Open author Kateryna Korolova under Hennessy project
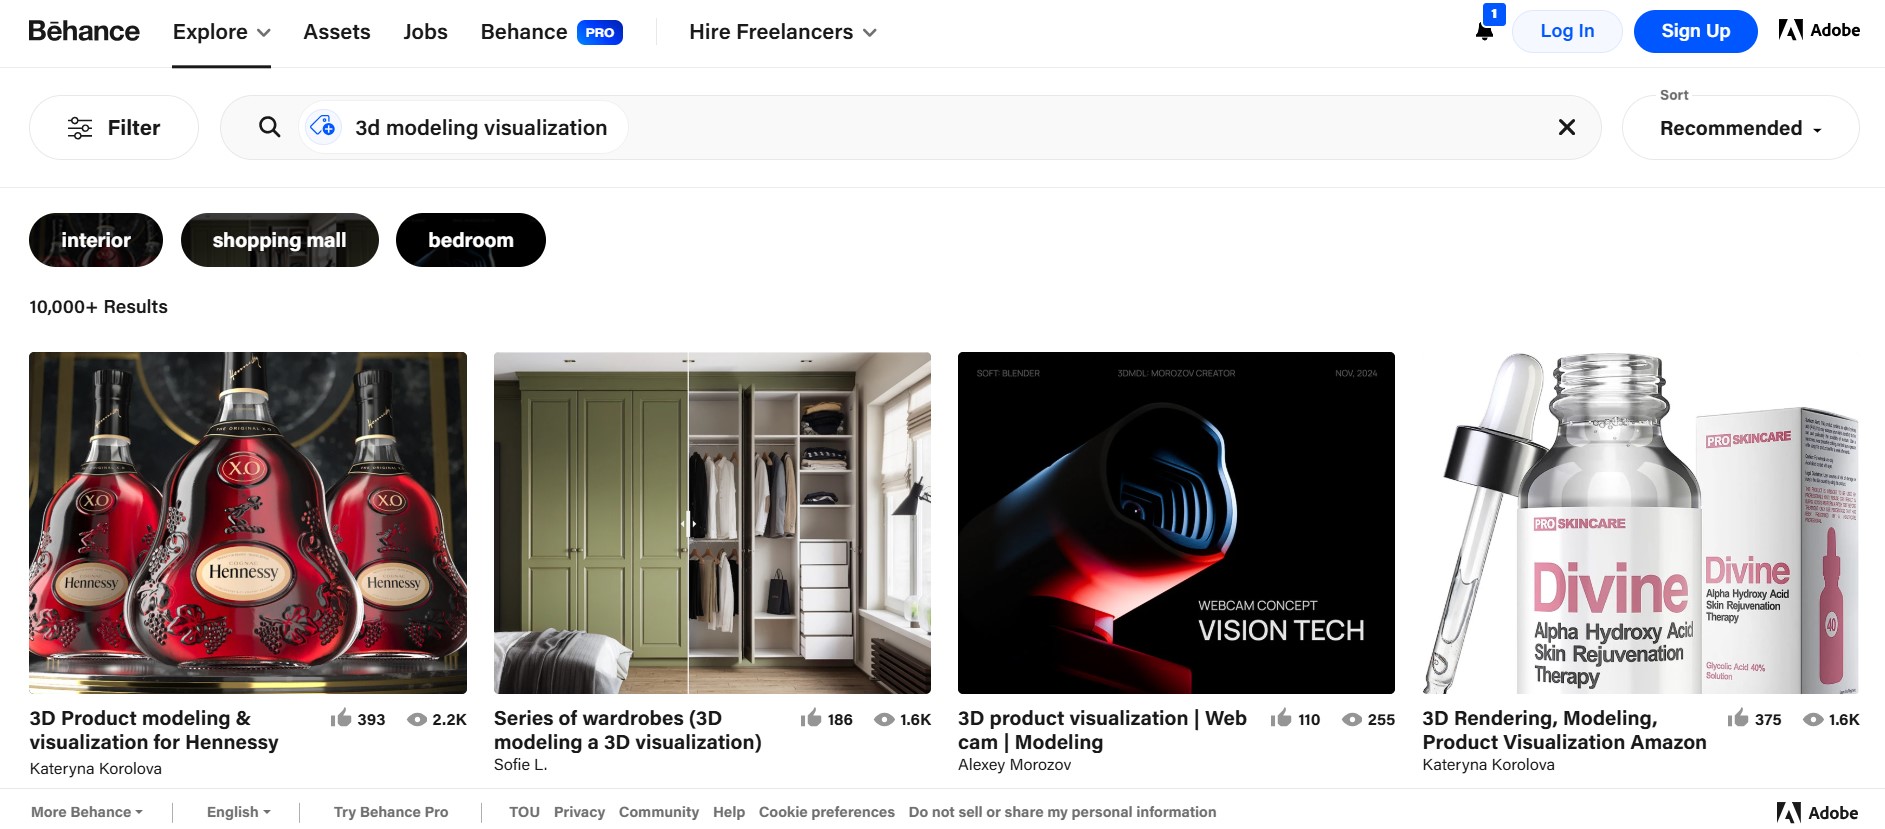 click(x=96, y=768)
